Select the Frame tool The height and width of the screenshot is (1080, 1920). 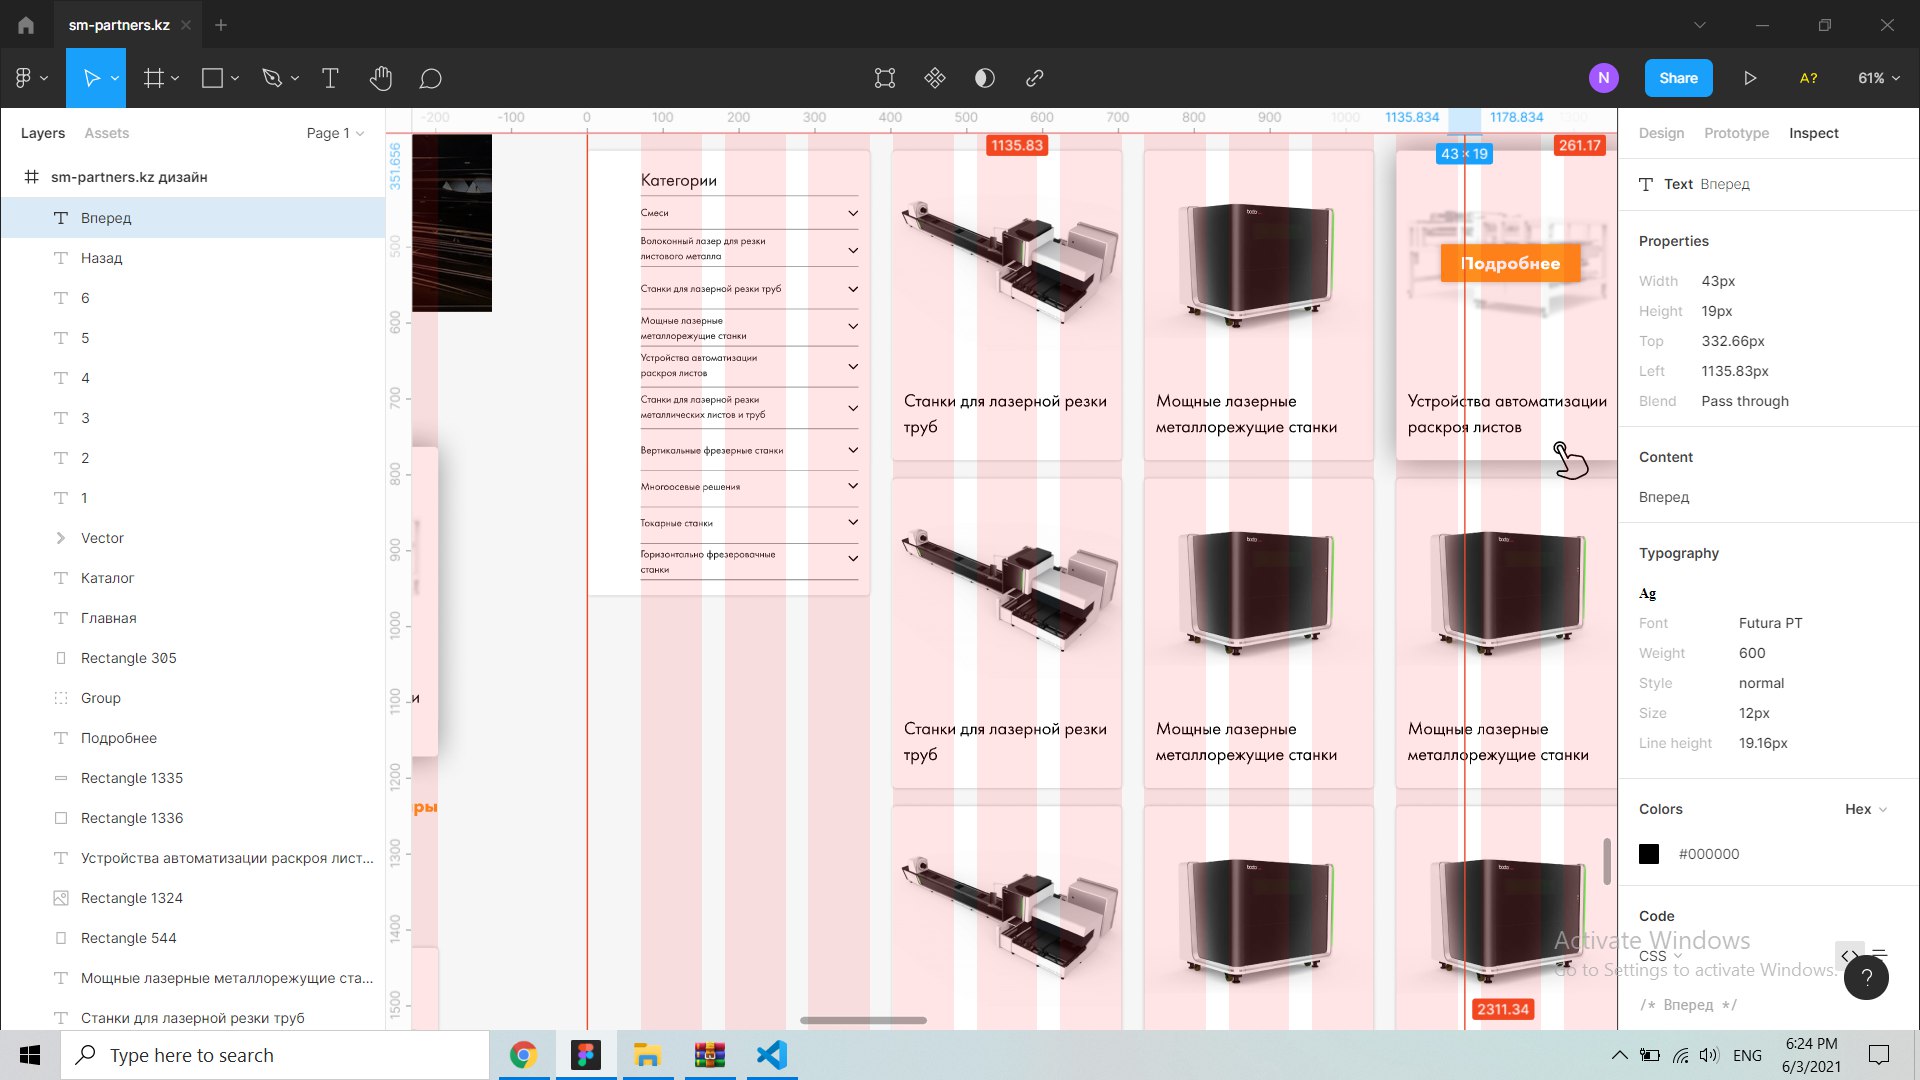point(153,78)
